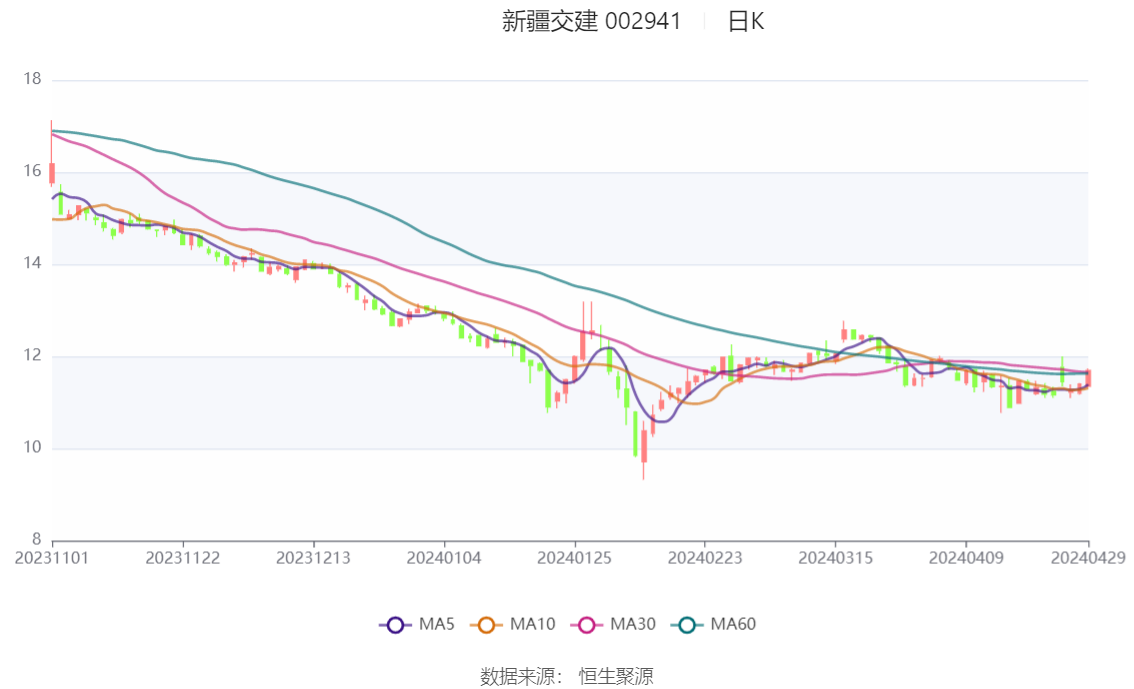Select the 20240104 date axis label
Image resolution: width=1134 pixels, height=689 pixels.
point(444,558)
